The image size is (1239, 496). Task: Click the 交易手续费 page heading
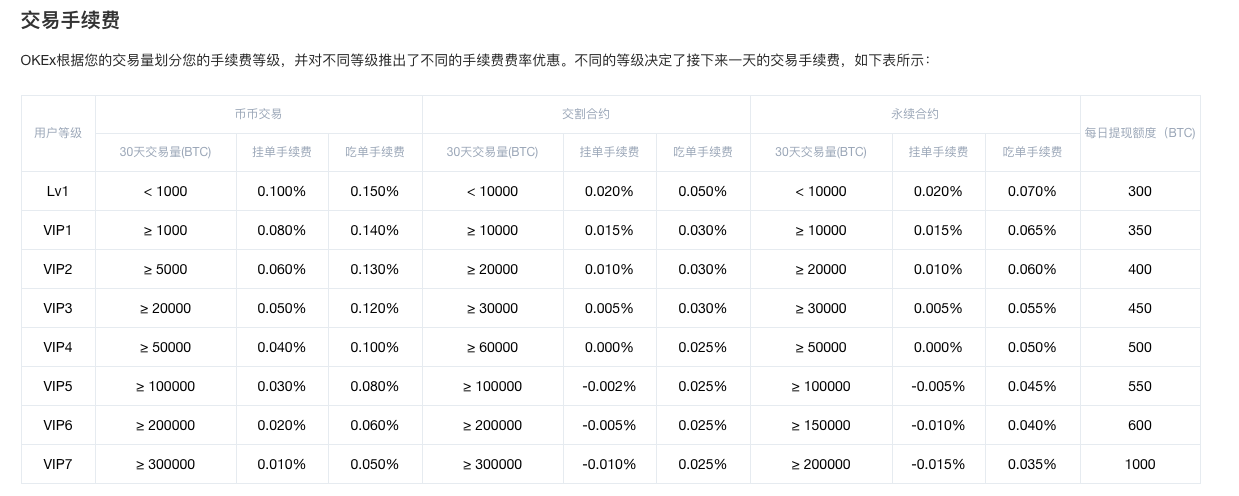click(x=71, y=21)
